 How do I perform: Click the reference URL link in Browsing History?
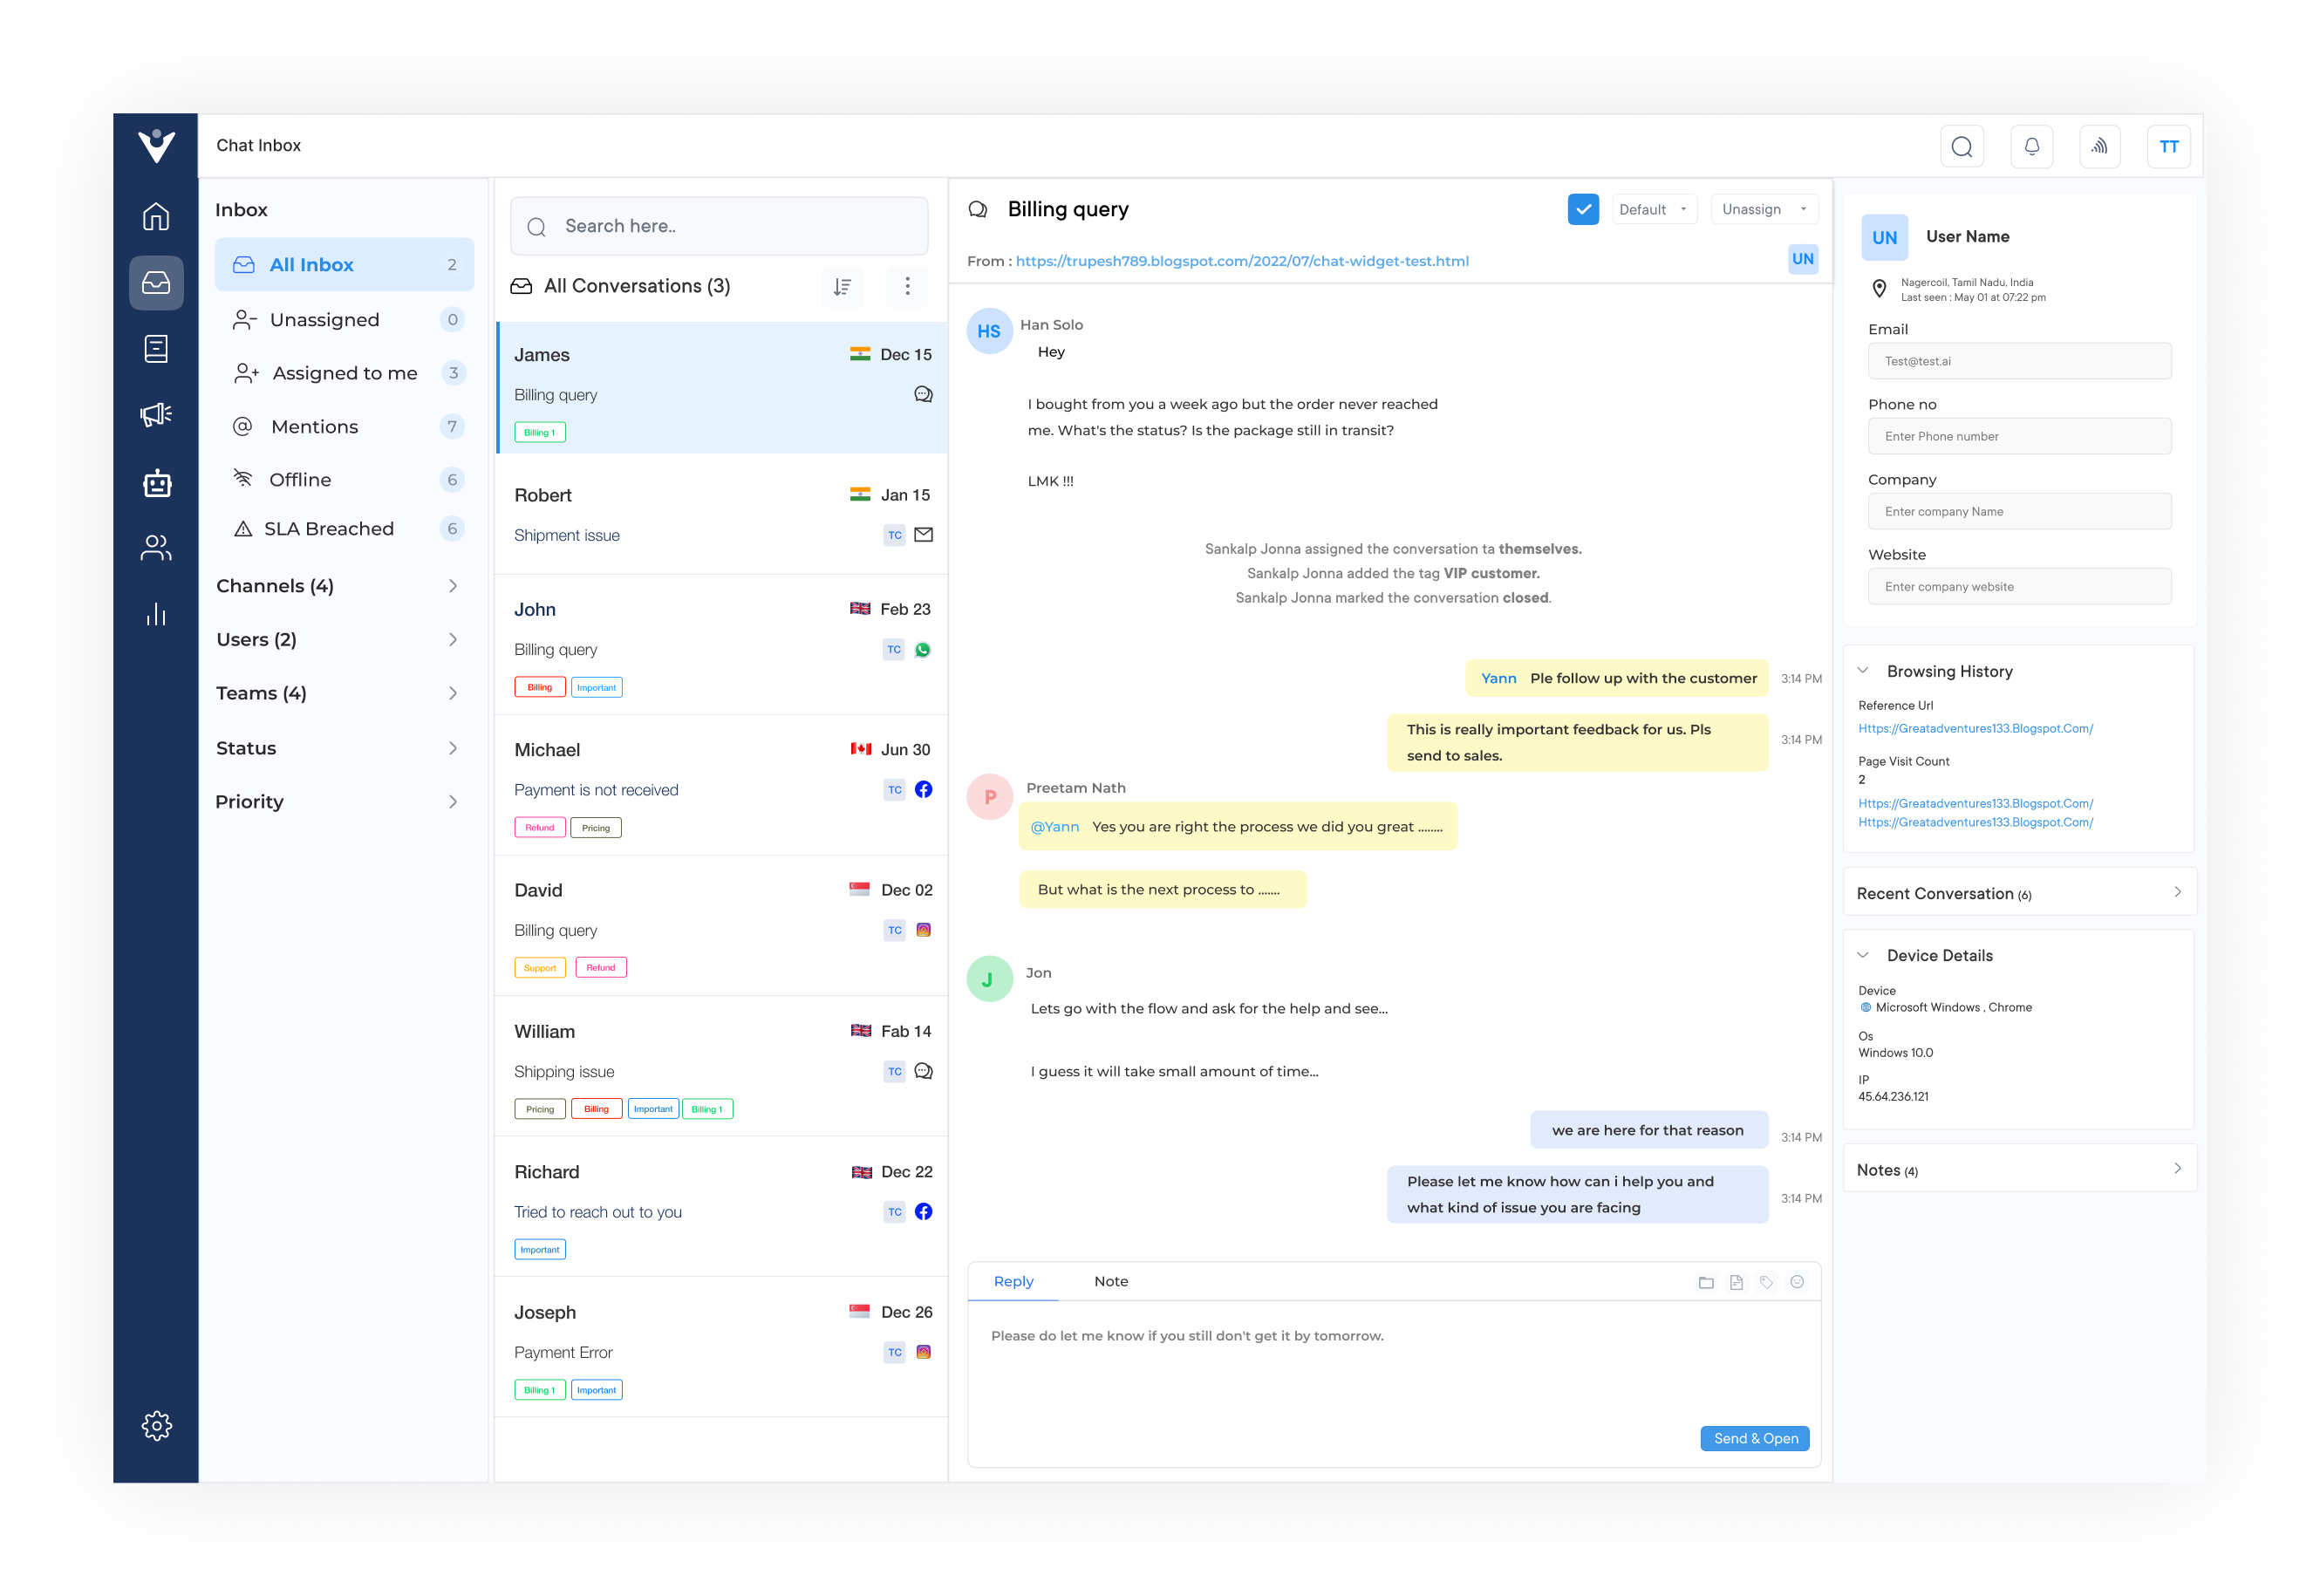click(1978, 726)
